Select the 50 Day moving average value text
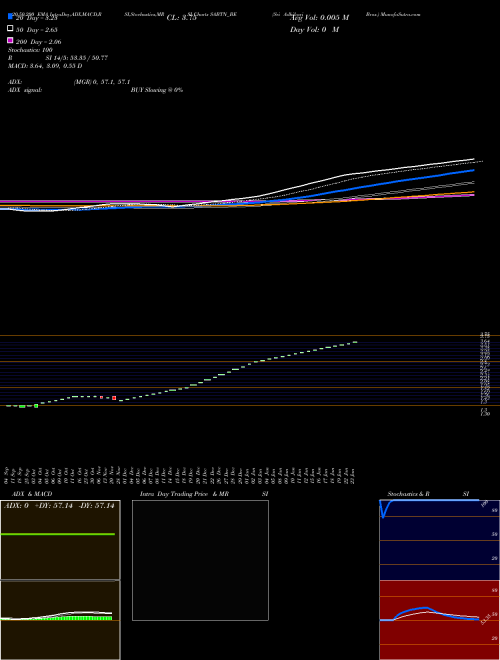Screen dimensions: 500x660 tap(36, 30)
